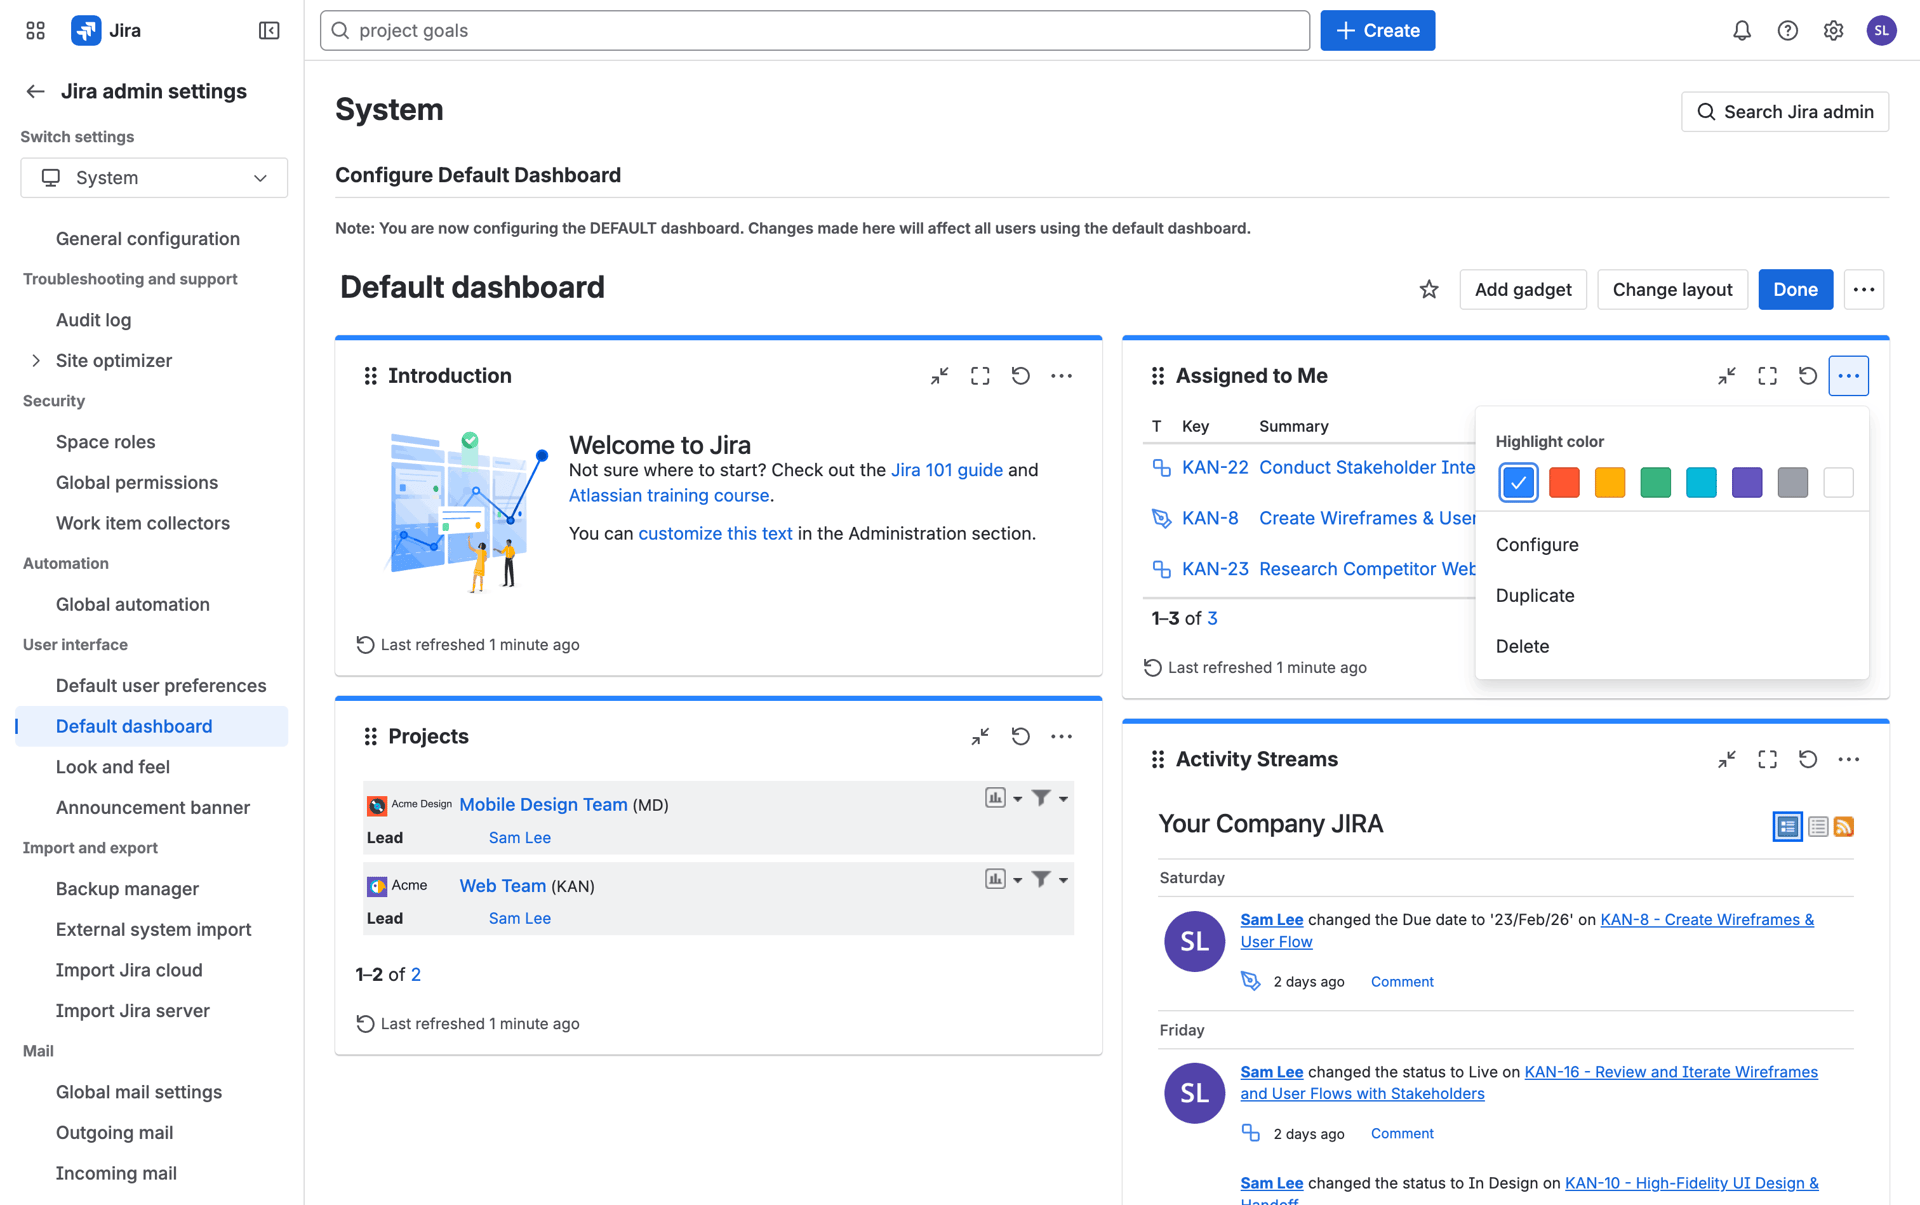This screenshot has height=1205, width=1920.
Task: Click the Add gadget button
Action: [1523, 290]
